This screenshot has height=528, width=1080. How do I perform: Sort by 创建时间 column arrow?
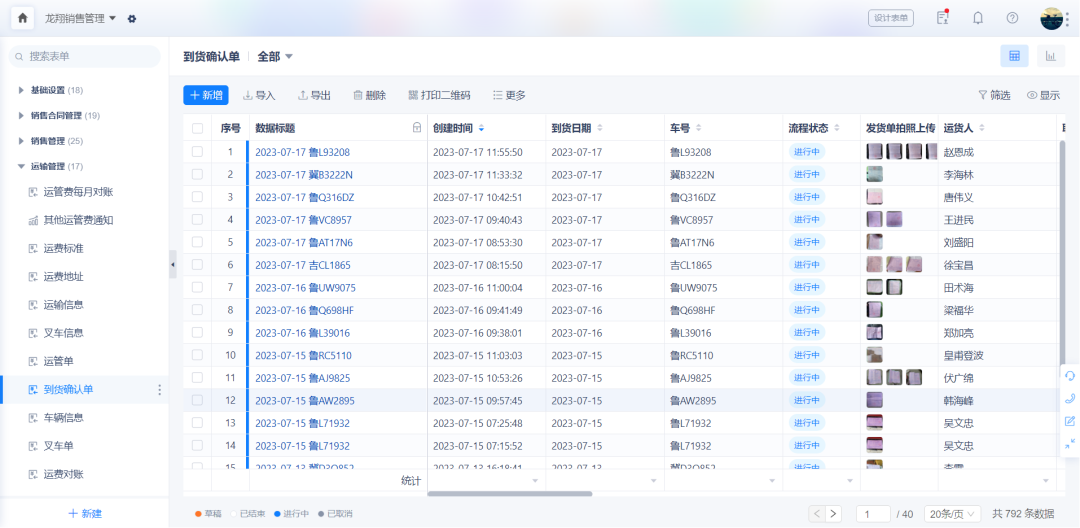(x=481, y=128)
